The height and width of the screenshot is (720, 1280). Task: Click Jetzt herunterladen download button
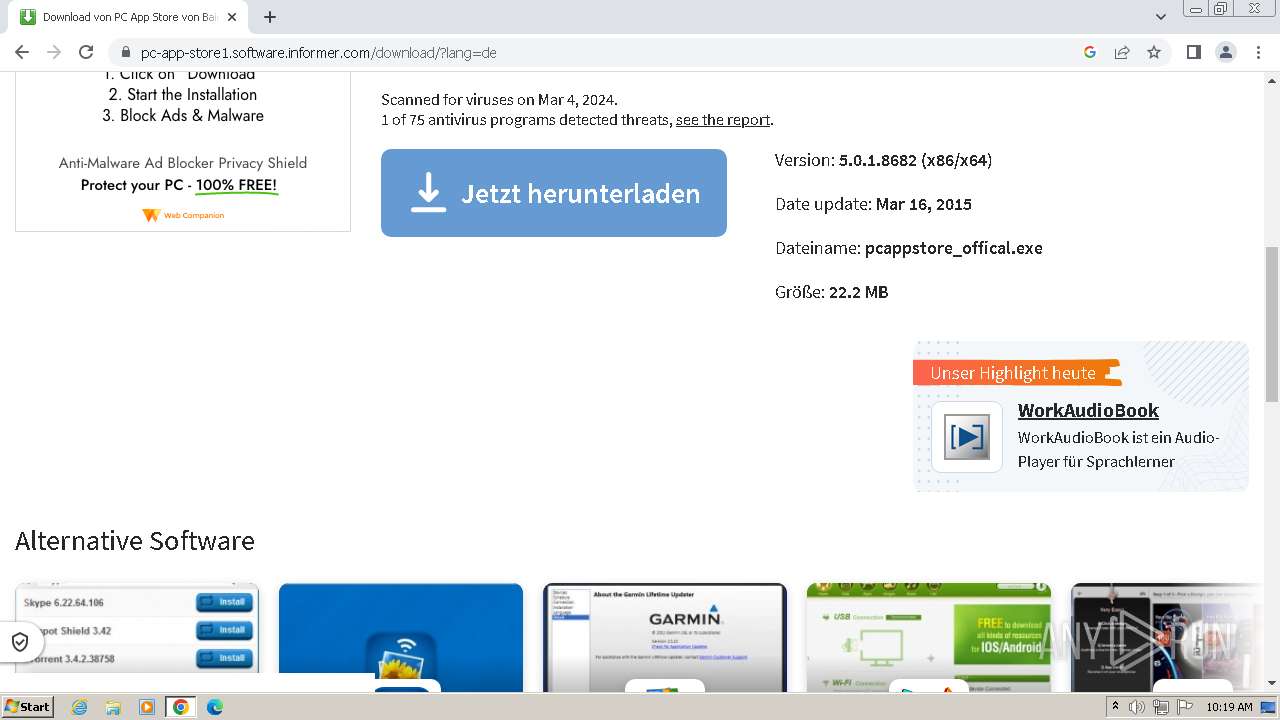pyautogui.click(x=554, y=193)
